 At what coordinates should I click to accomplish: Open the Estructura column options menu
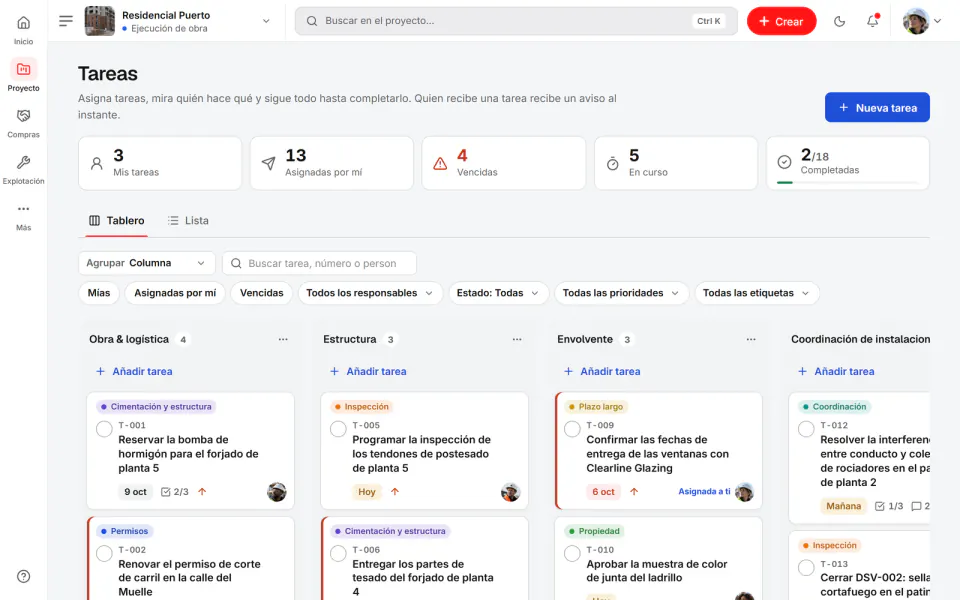[x=517, y=339]
